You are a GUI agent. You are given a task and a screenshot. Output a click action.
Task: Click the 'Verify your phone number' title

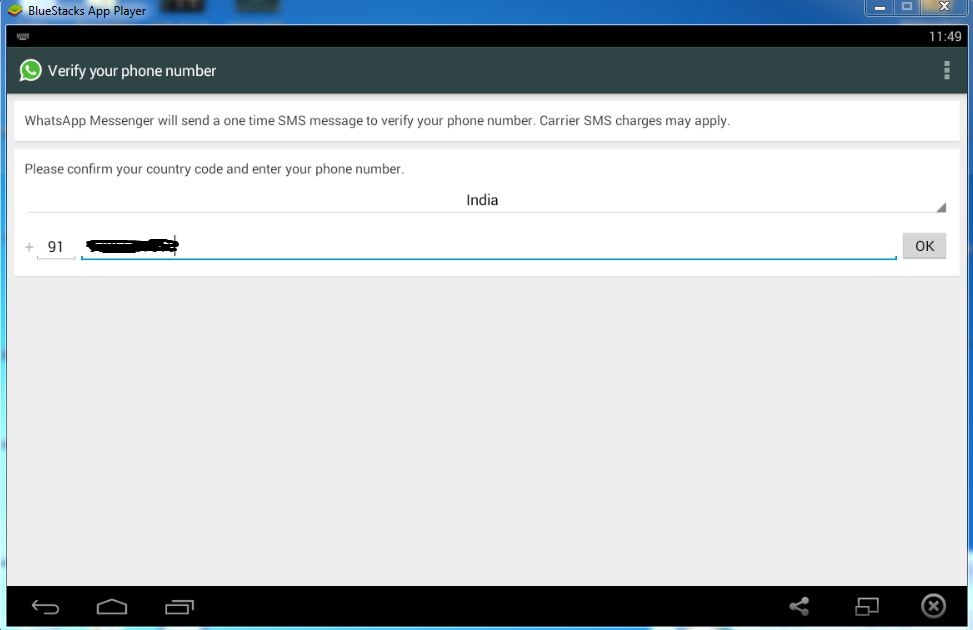pyautogui.click(x=132, y=71)
